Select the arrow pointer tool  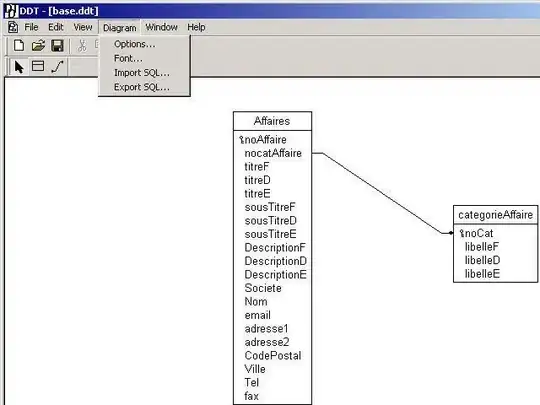19,66
